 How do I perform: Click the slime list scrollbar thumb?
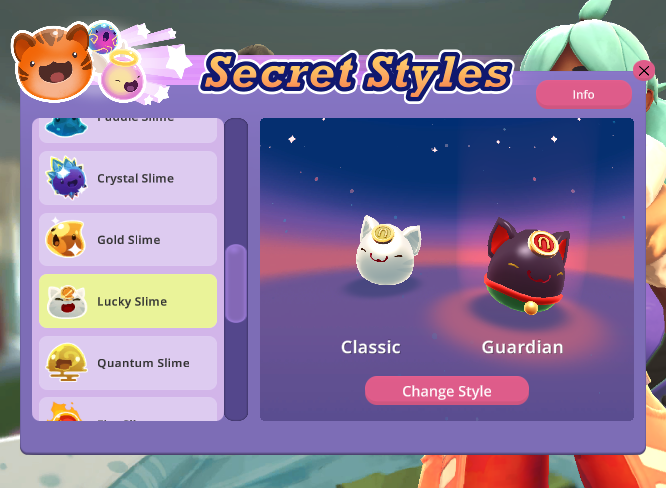[x=236, y=283]
